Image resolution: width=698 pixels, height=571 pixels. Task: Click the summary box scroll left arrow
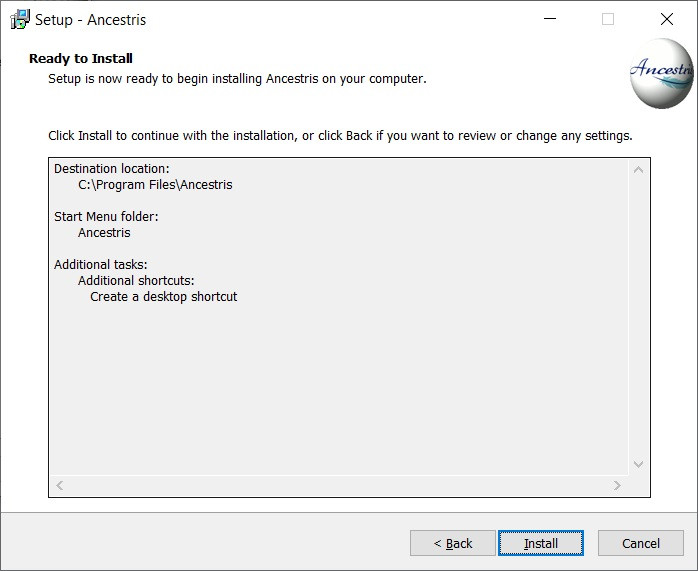(x=60, y=485)
